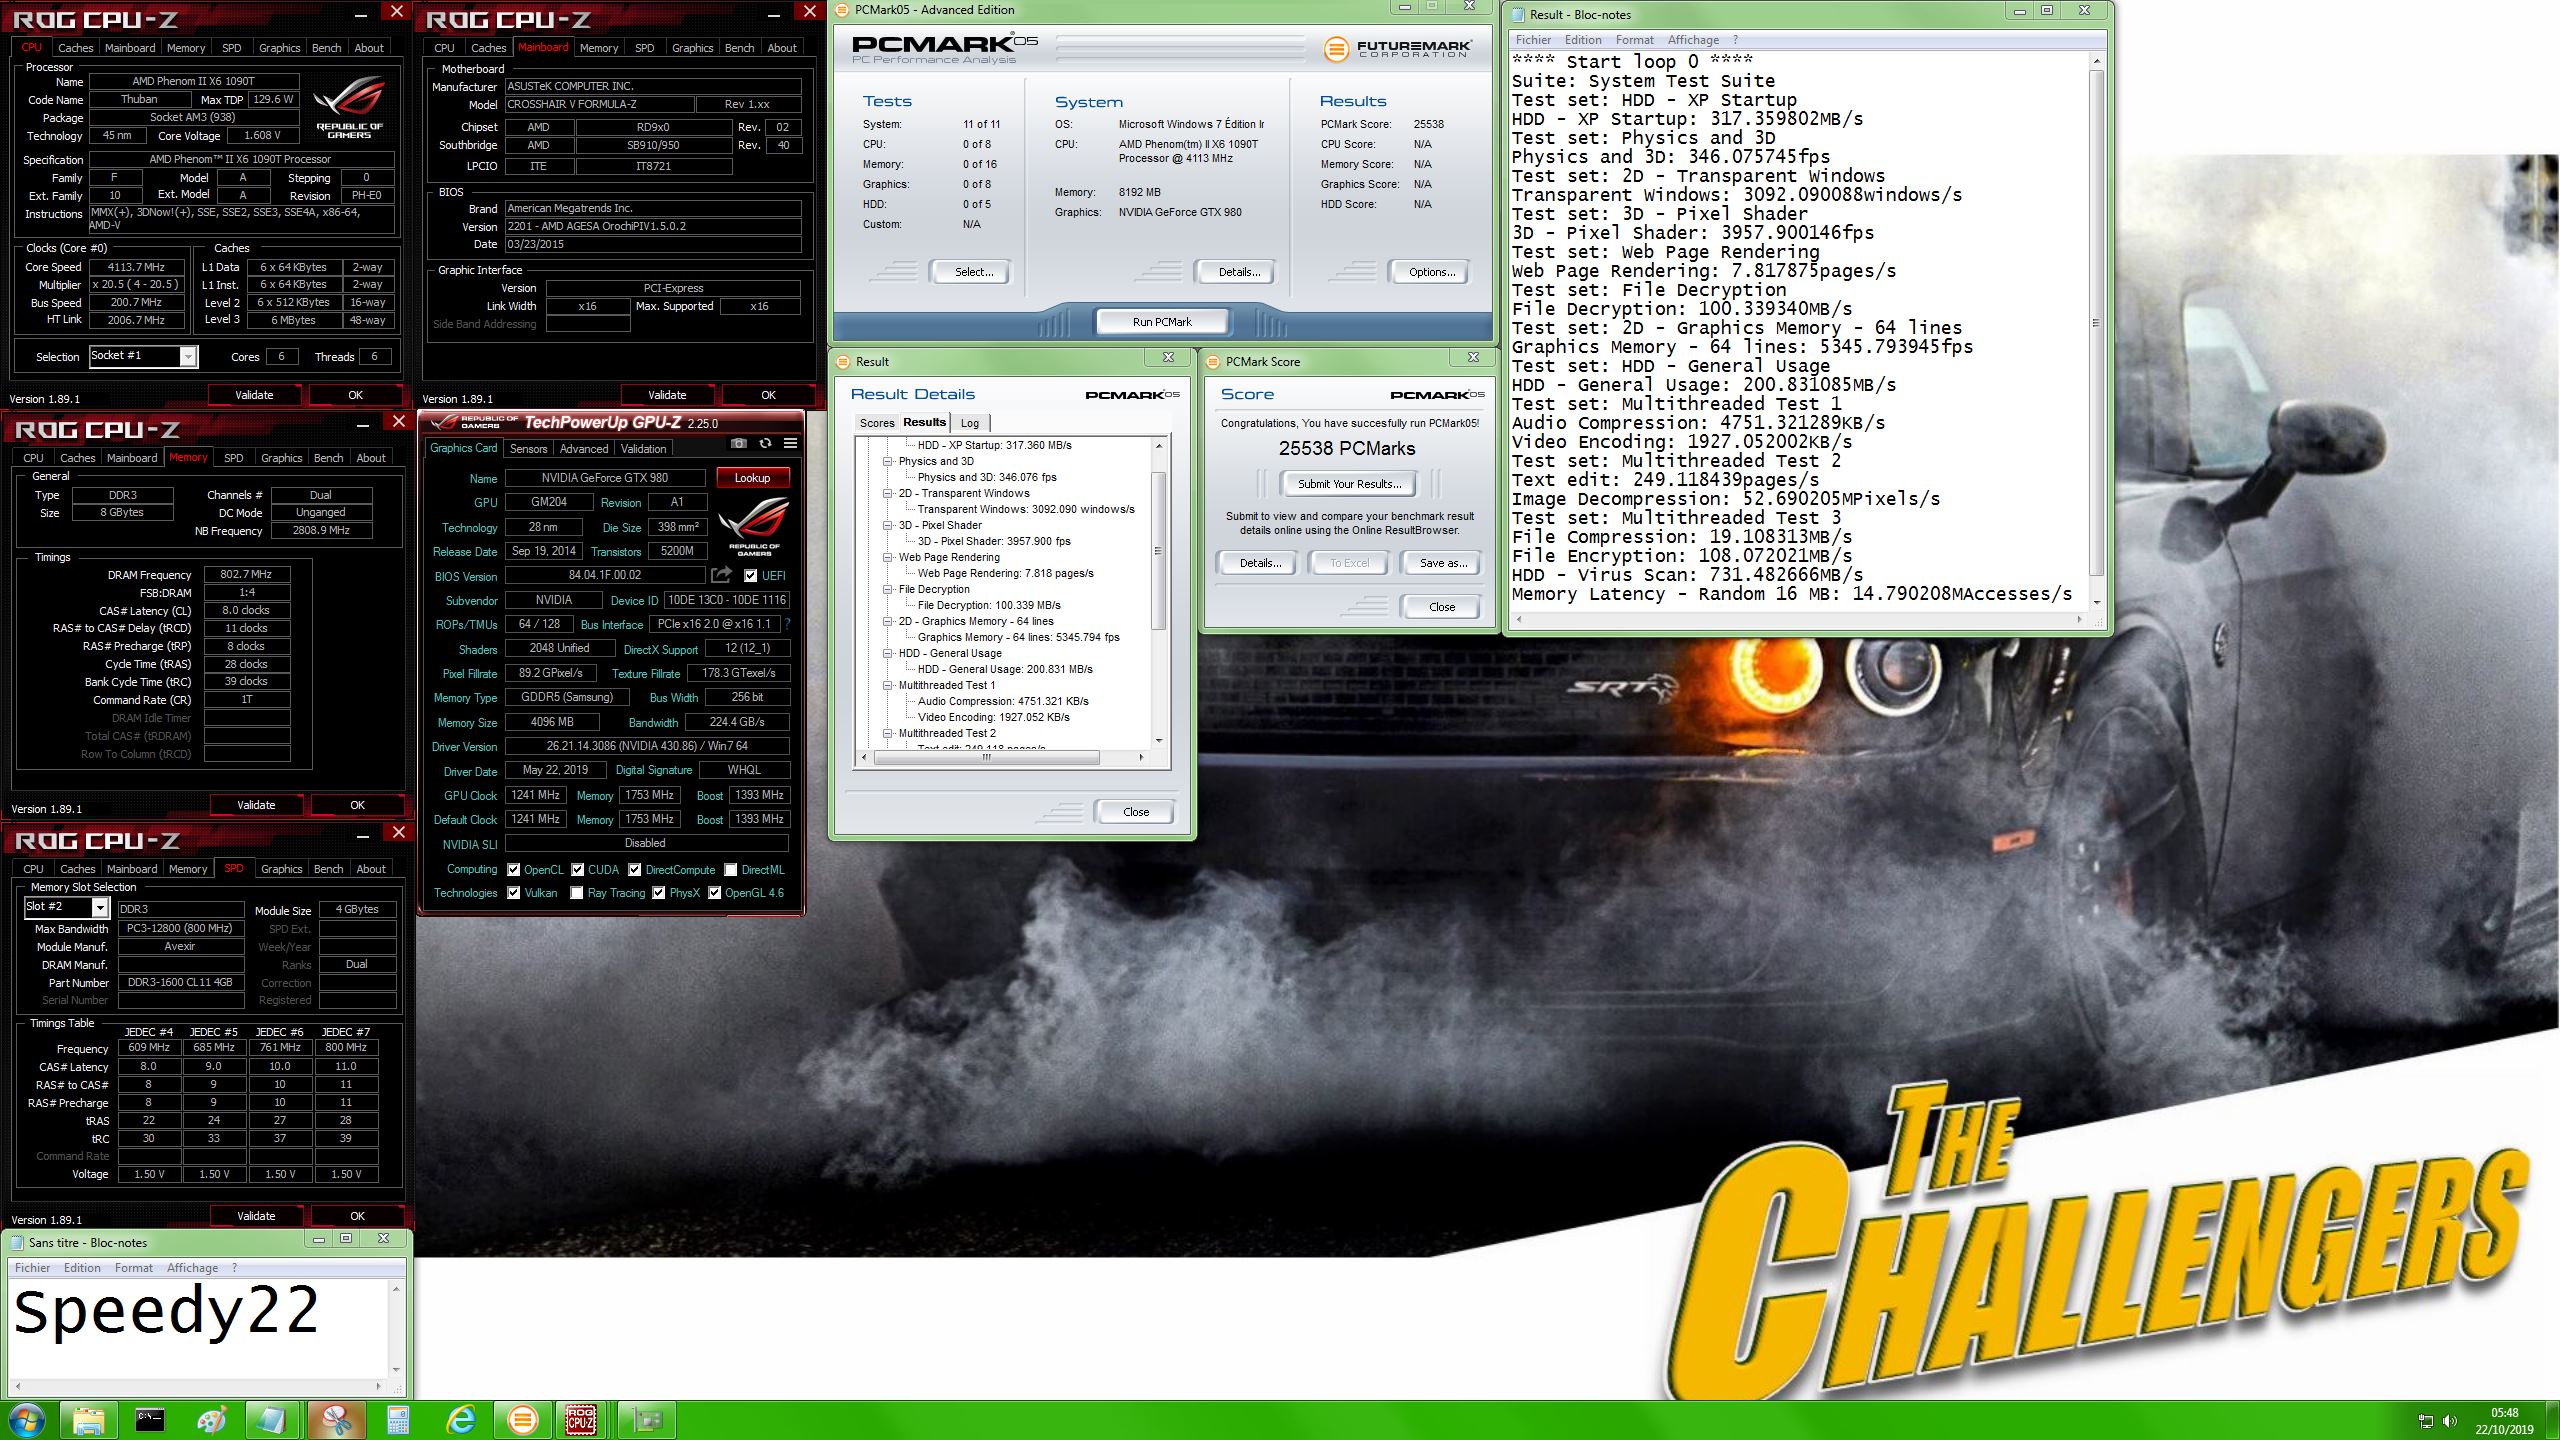Open Format menu in Result Bloc-notes
The height and width of the screenshot is (1440, 2560).
[1635, 40]
